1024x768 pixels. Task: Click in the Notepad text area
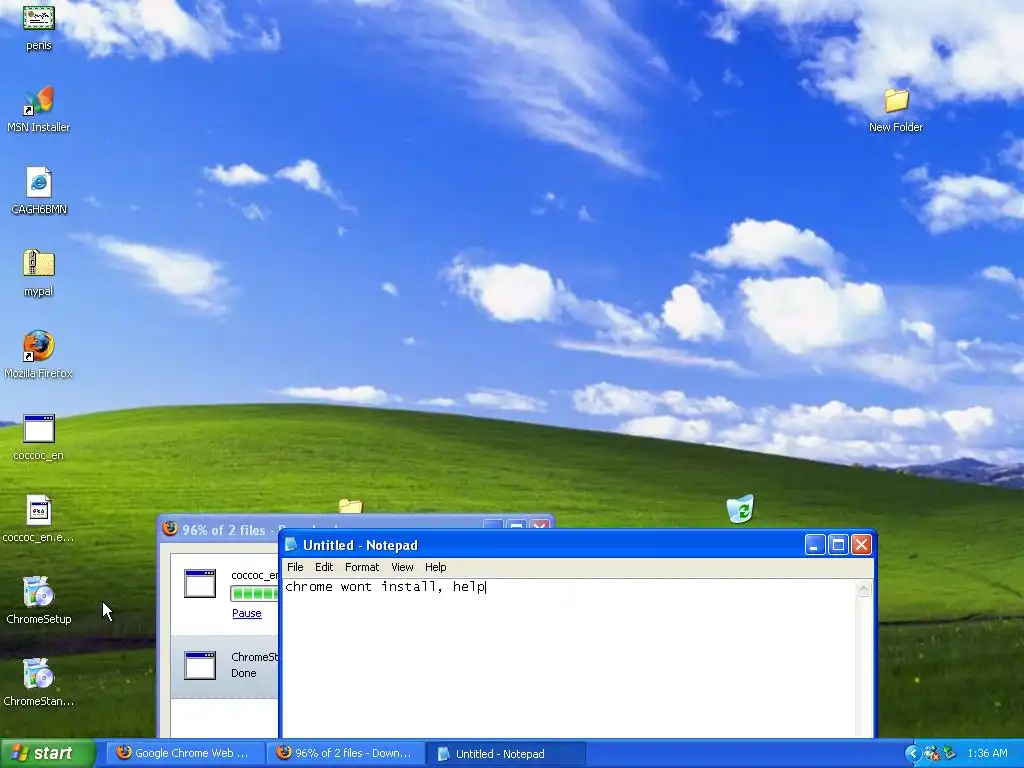(x=569, y=658)
